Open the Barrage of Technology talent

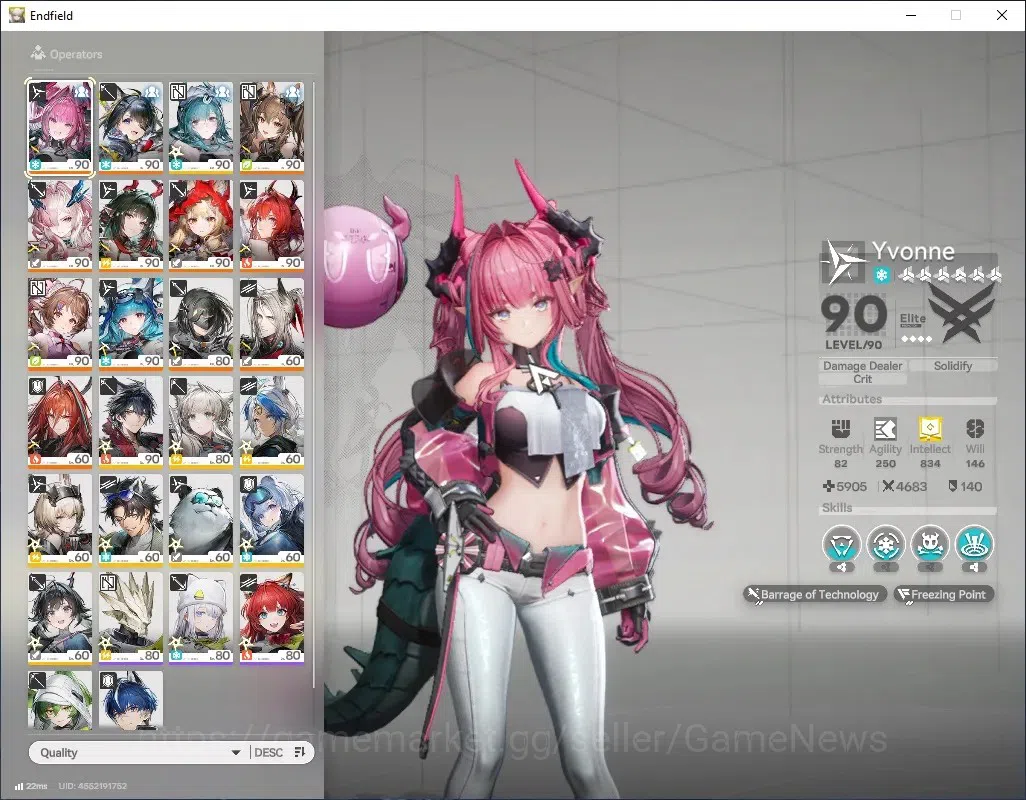pos(815,595)
